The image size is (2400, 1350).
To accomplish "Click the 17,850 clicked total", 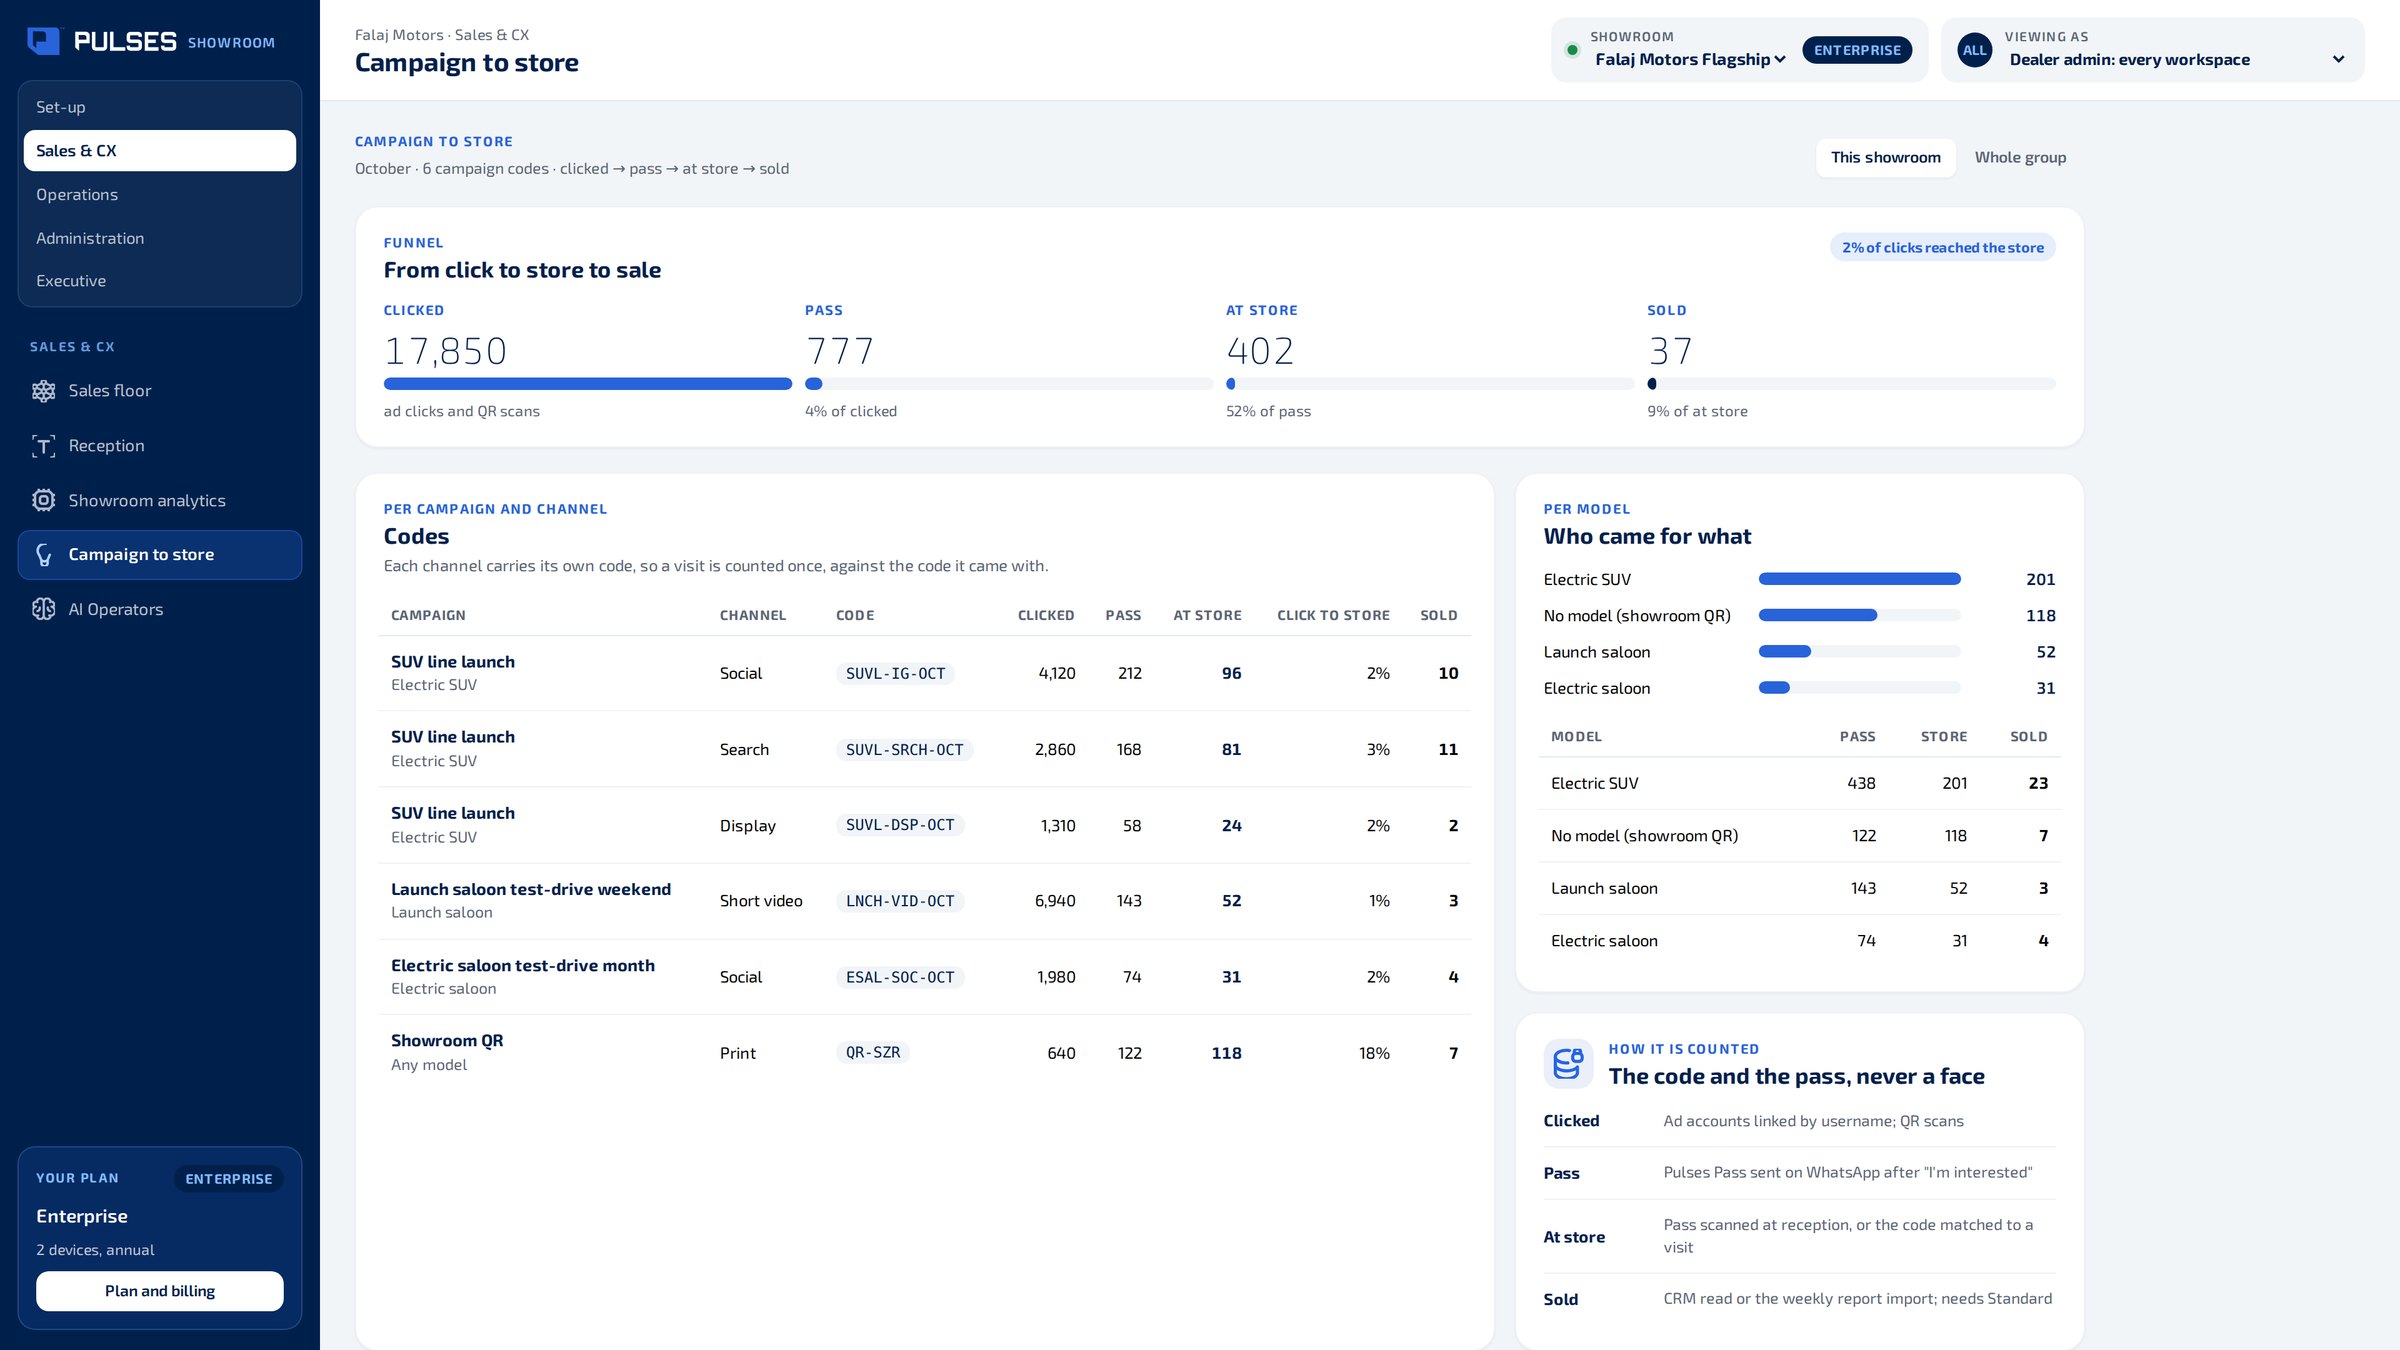I will (x=445, y=351).
